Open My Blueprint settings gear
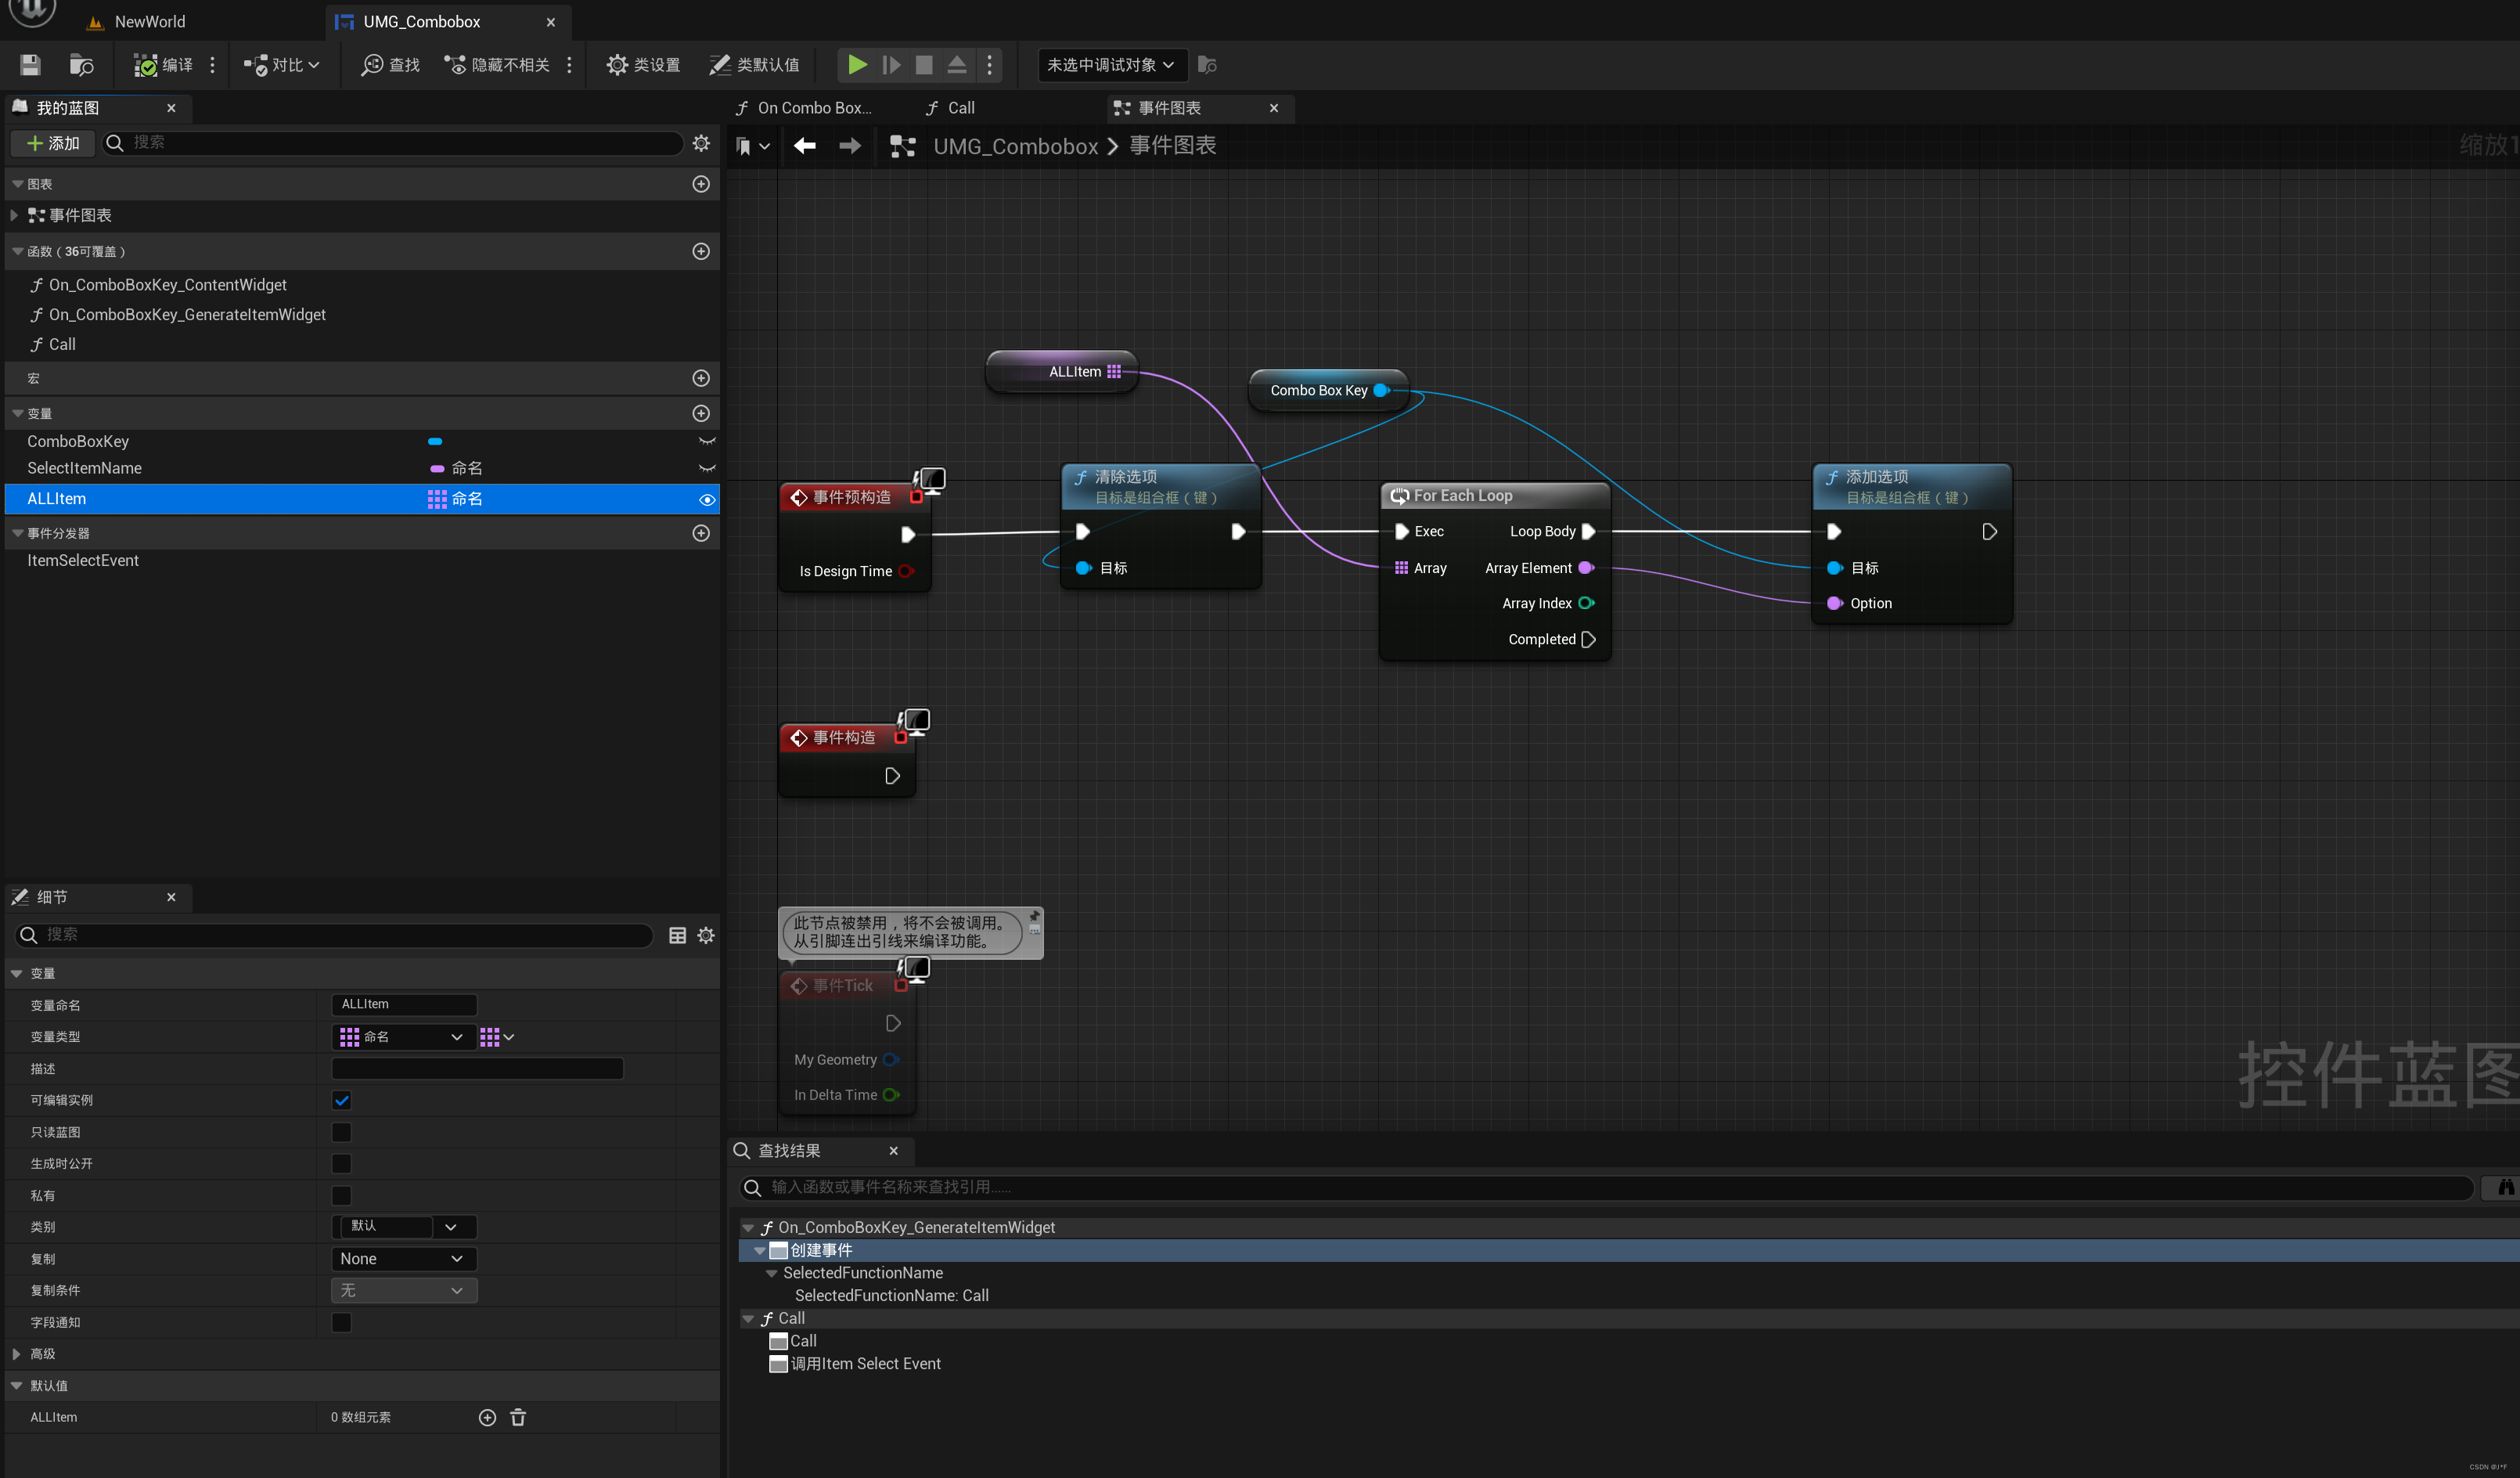This screenshot has width=2520, height=1478. coord(701,143)
